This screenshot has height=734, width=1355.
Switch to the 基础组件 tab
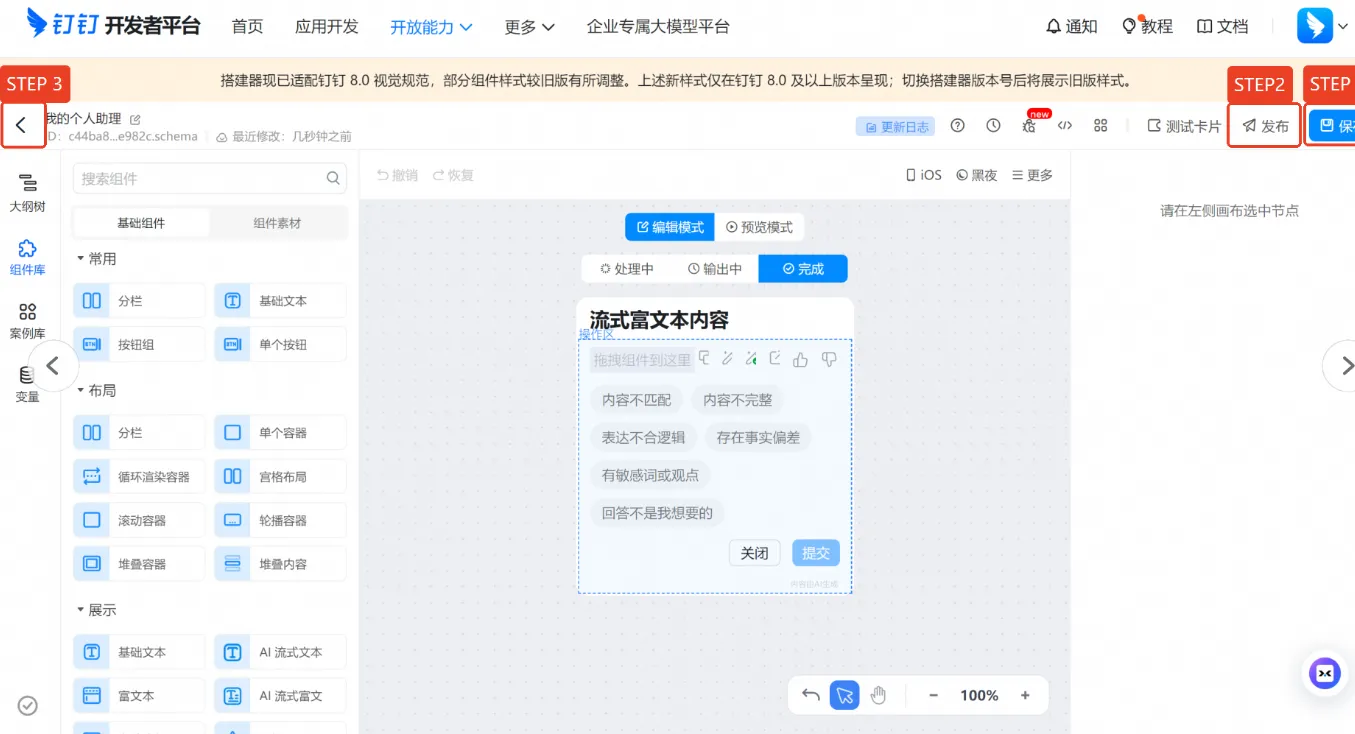coord(141,223)
